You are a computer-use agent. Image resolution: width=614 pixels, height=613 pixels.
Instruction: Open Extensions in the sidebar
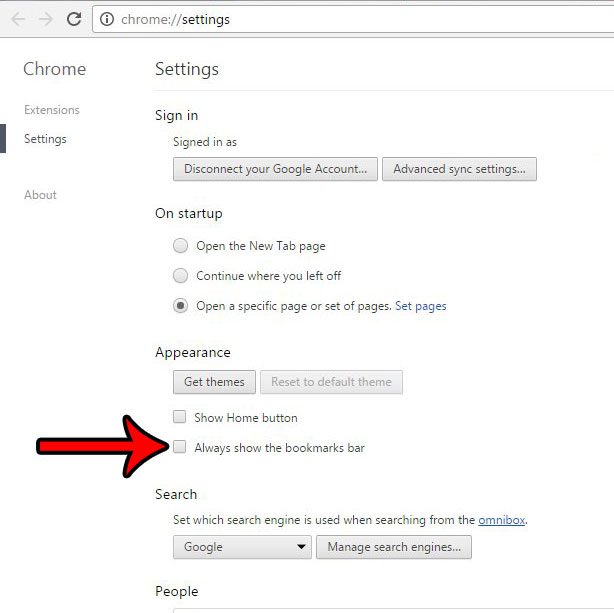tap(52, 110)
